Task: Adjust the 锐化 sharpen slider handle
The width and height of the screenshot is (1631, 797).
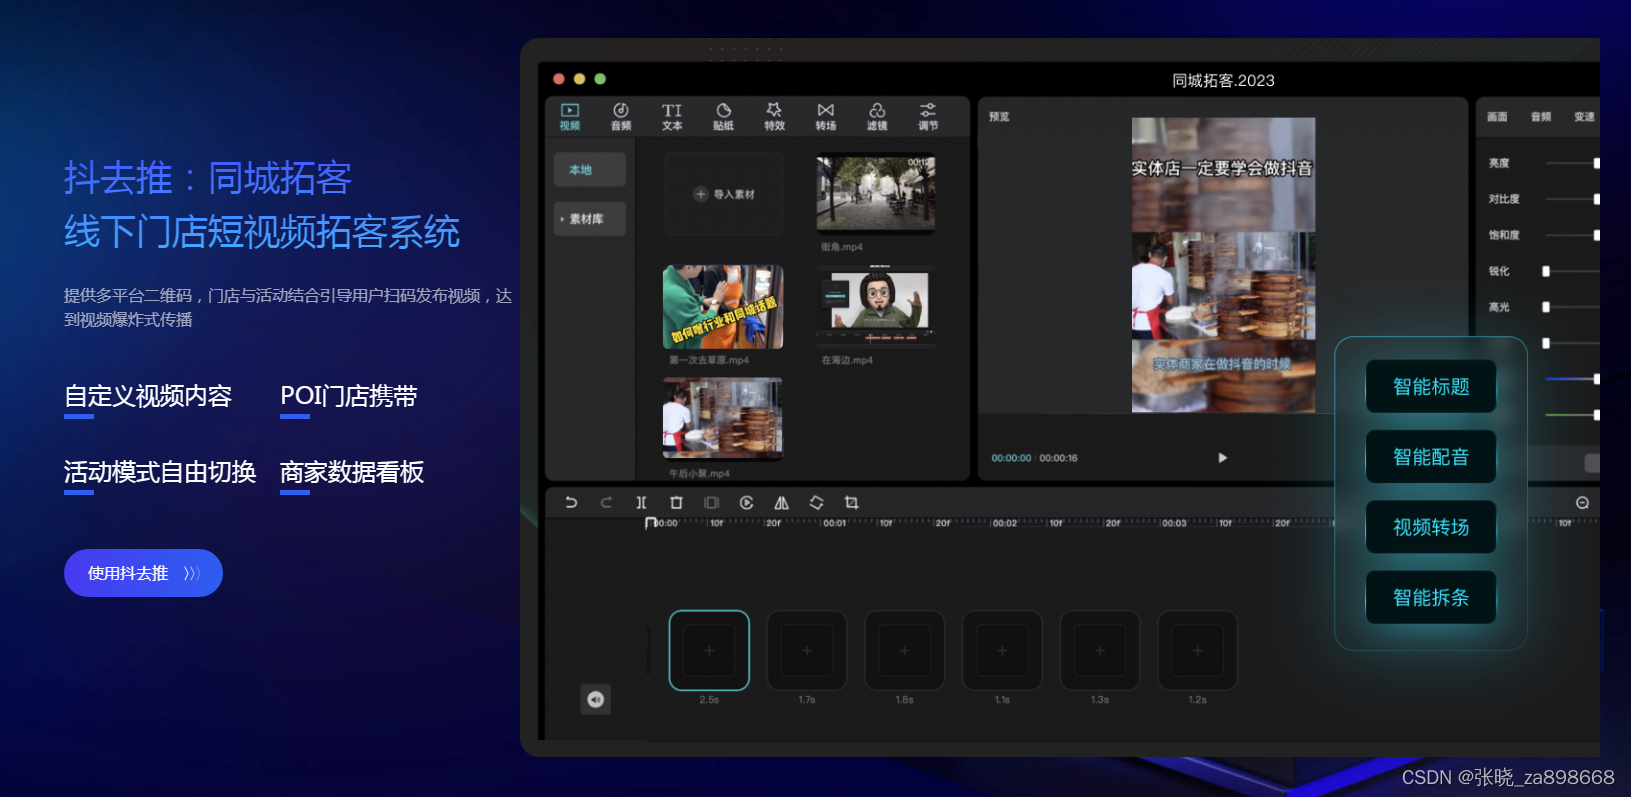Action: click(1546, 271)
